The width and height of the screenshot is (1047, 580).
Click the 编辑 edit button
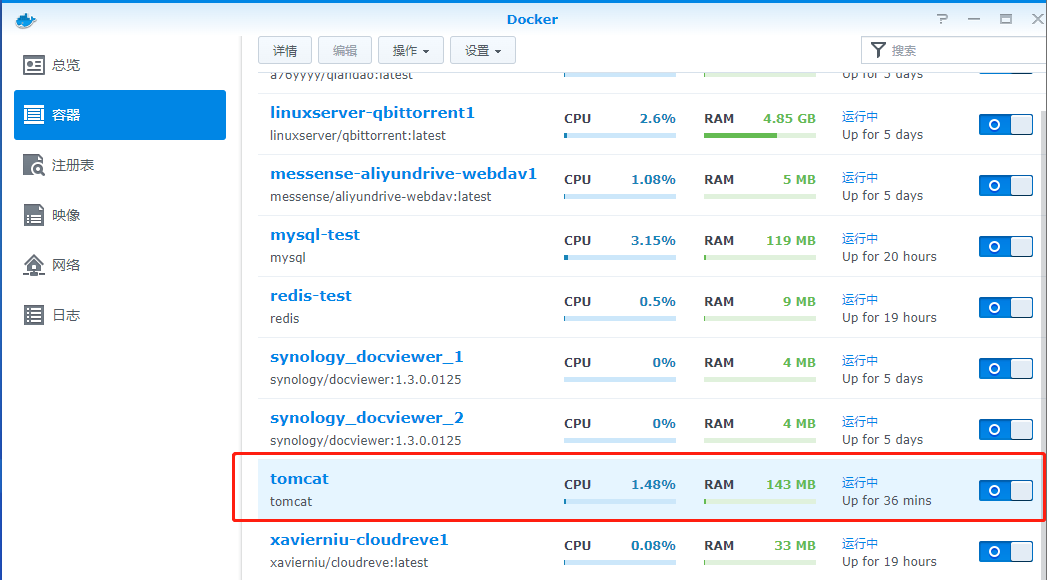[x=345, y=50]
